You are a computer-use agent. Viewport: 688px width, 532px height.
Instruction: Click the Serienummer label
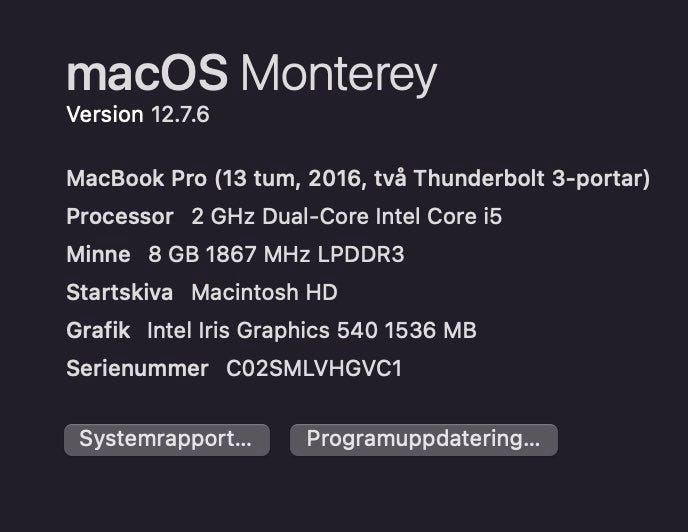(137, 368)
